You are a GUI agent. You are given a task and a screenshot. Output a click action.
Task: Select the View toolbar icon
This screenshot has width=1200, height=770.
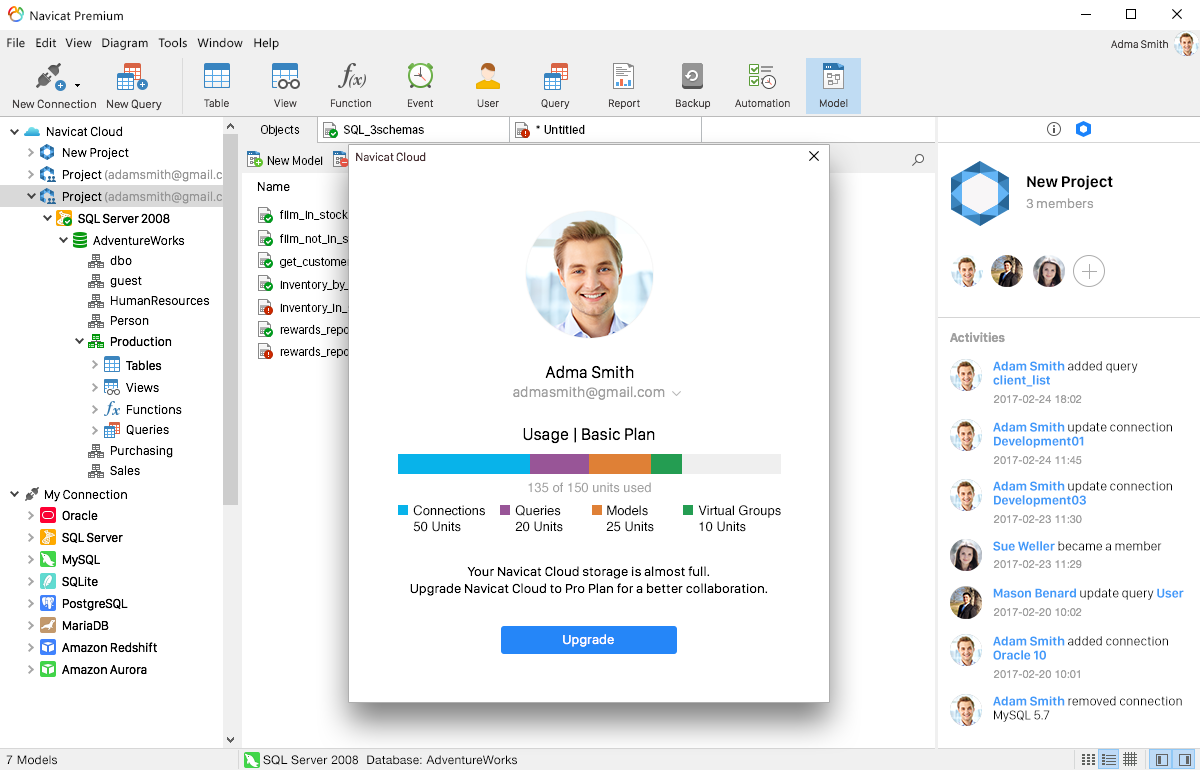click(285, 76)
